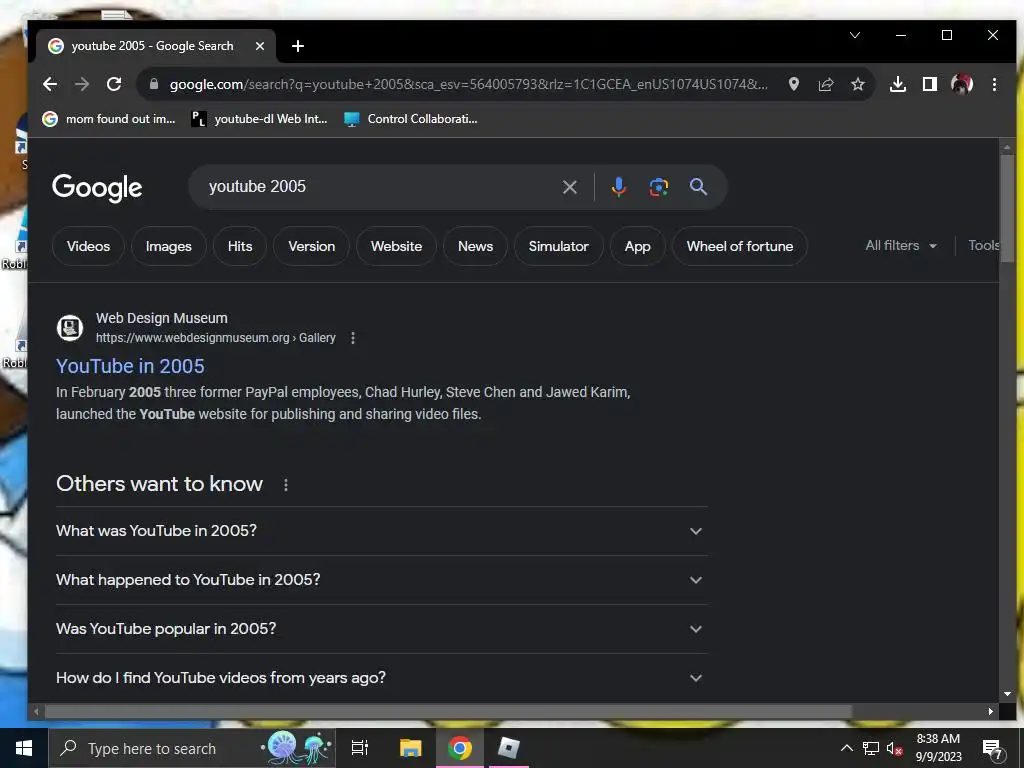Click the Web Design Museum site favicon
Image resolution: width=1024 pixels, height=768 pixels.
pyautogui.click(x=70, y=328)
